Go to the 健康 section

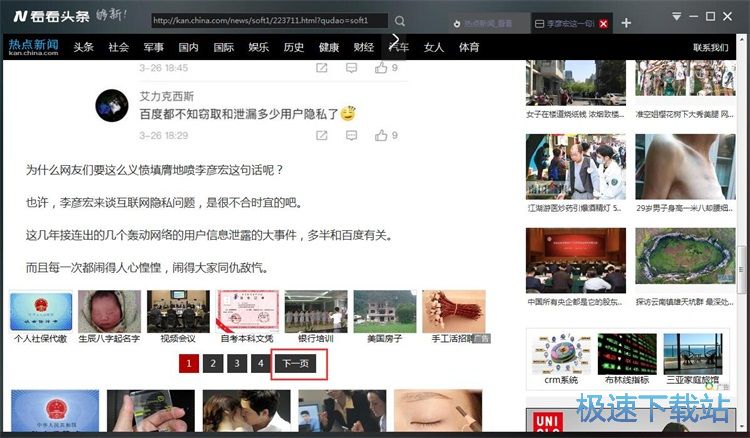(329, 47)
